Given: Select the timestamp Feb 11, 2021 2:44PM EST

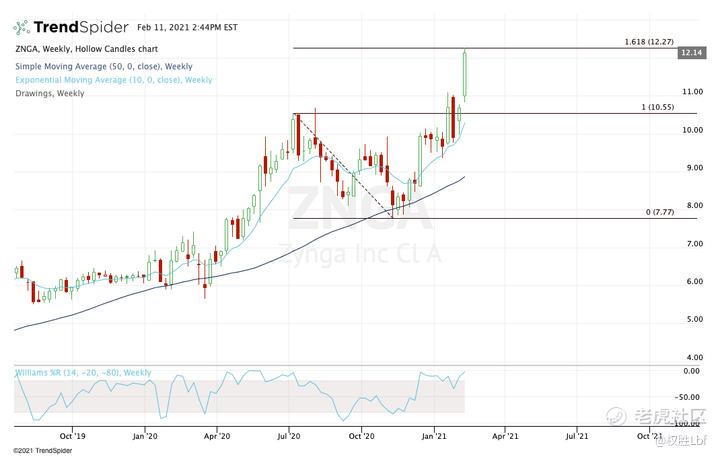Looking at the screenshot, I should tap(187, 28).
